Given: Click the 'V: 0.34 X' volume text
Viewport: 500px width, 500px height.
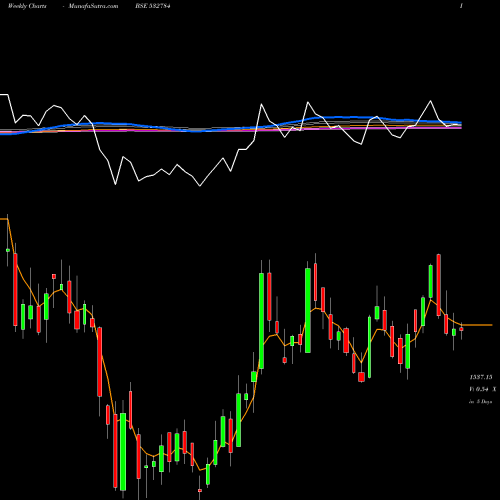Looking at the screenshot, I should pos(482,389).
